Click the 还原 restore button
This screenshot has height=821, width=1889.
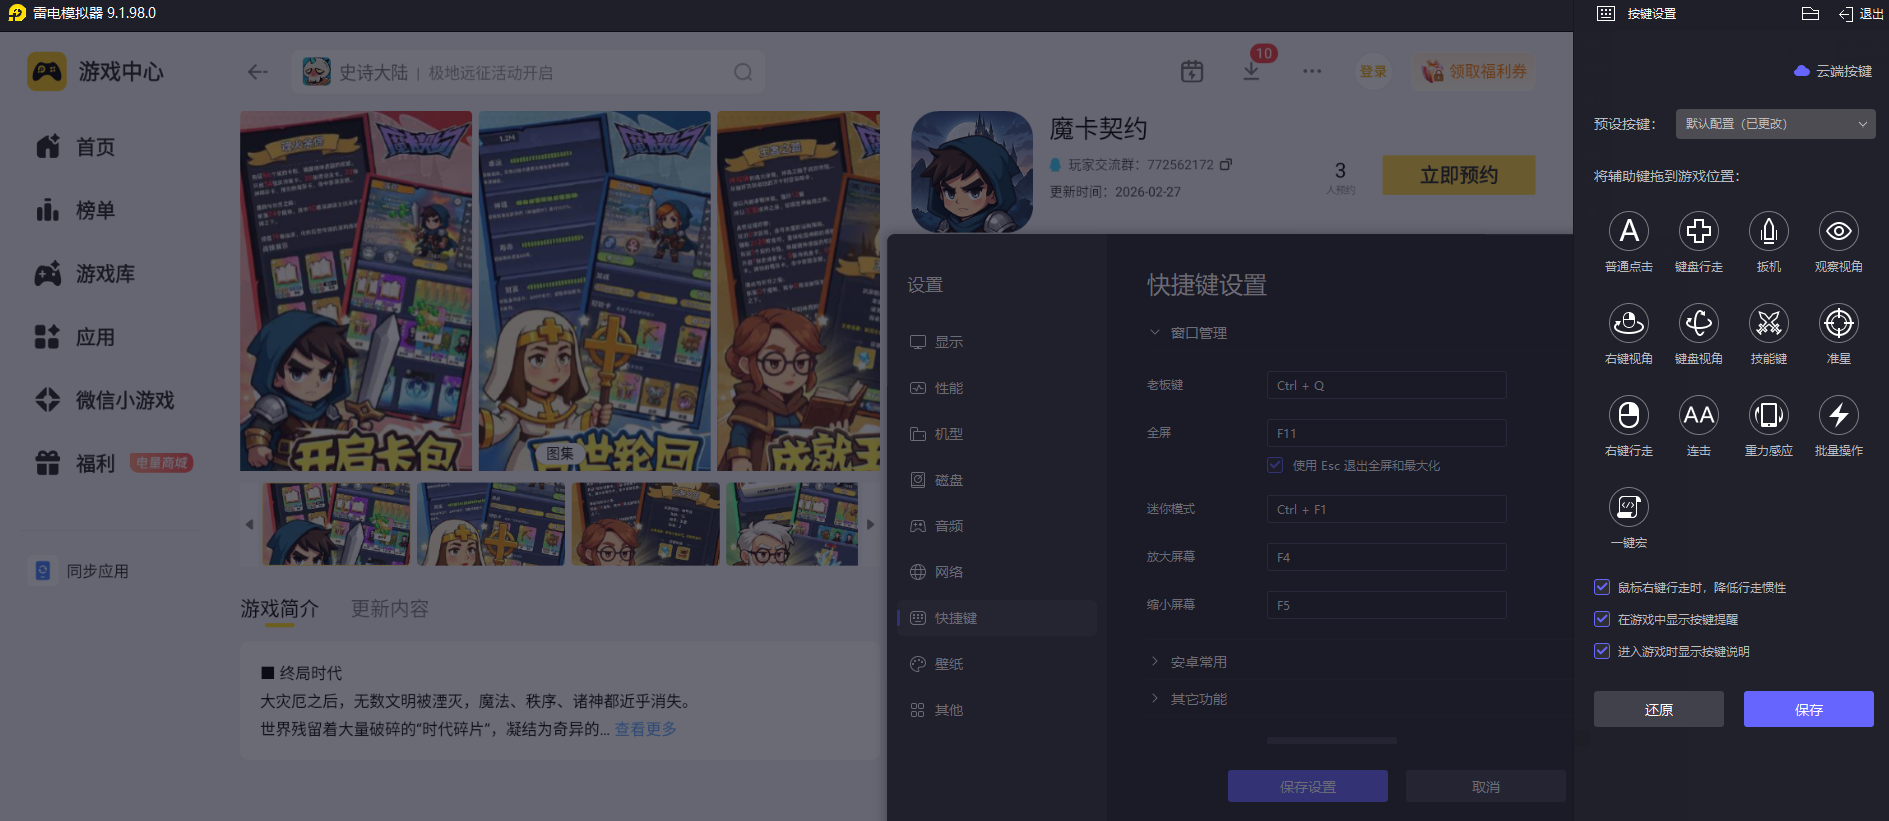(1658, 709)
